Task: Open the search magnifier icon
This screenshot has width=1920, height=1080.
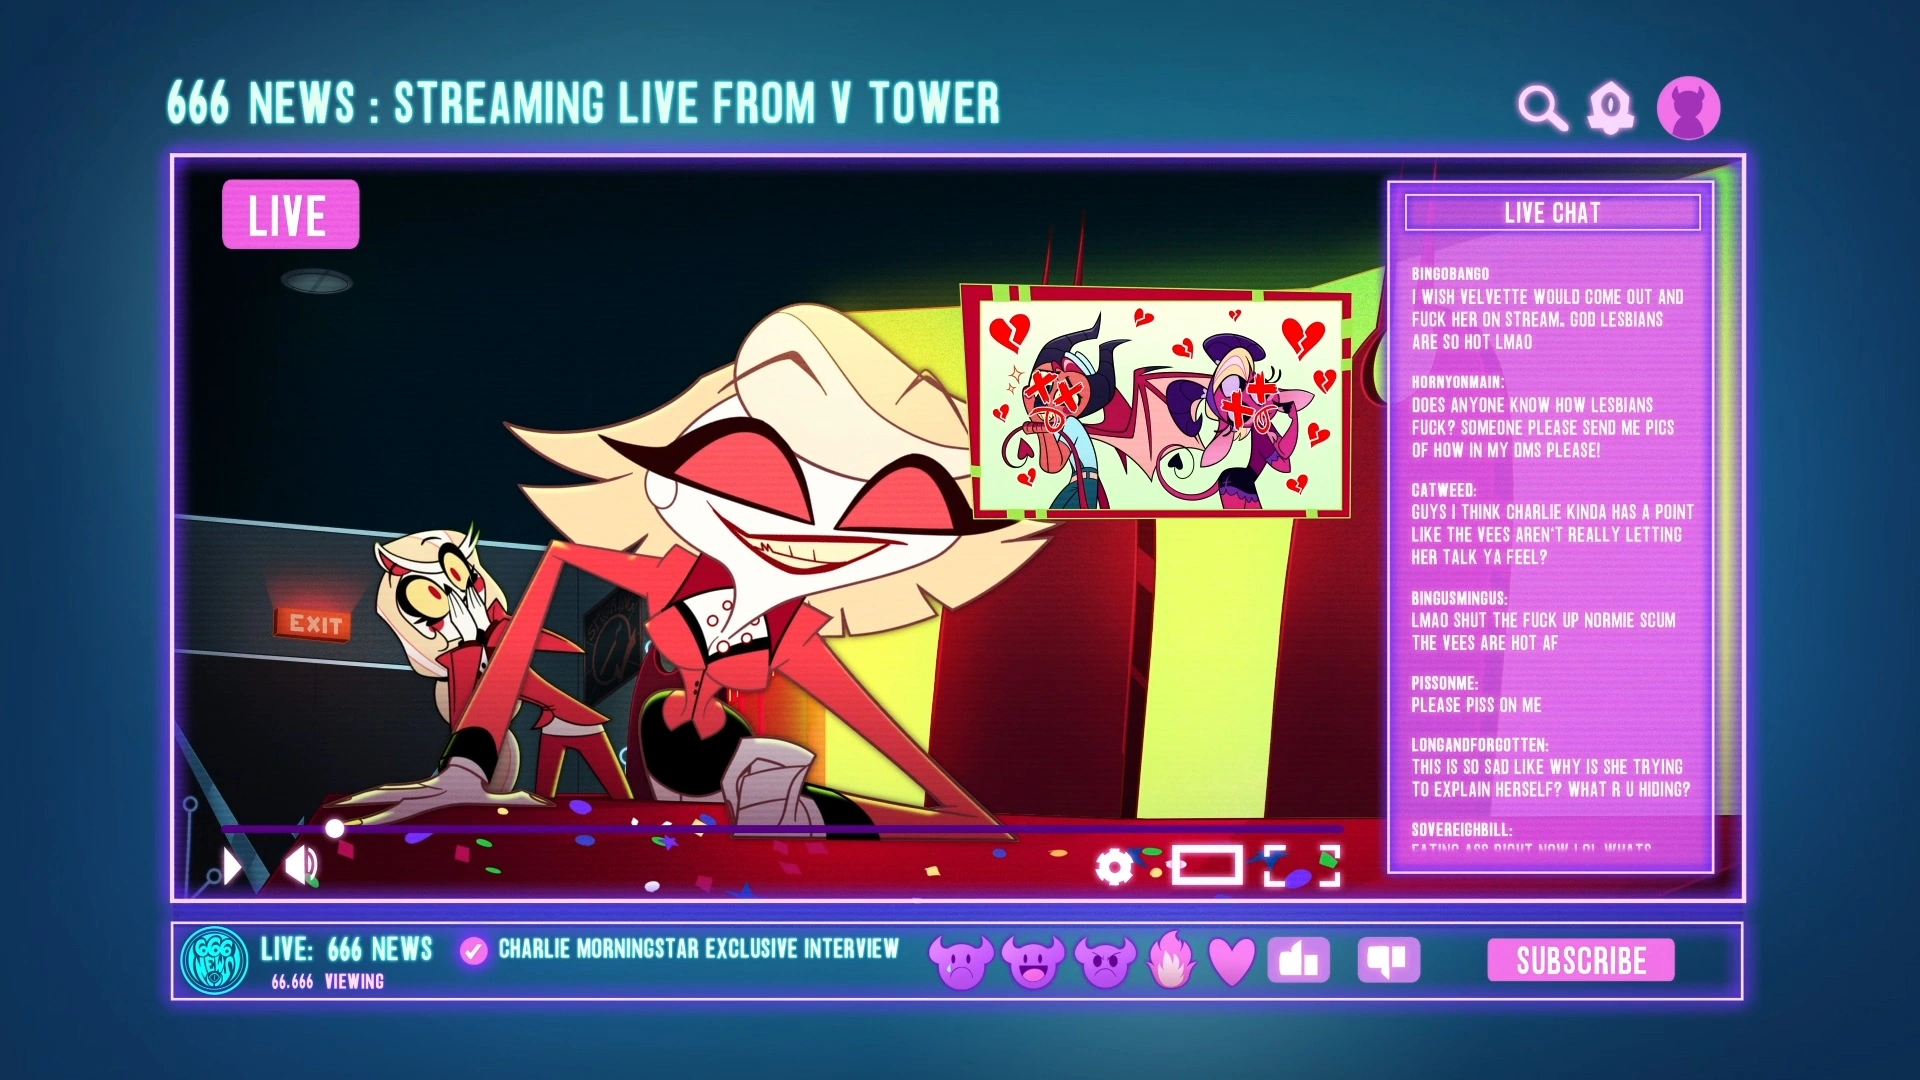Action: coord(1541,108)
